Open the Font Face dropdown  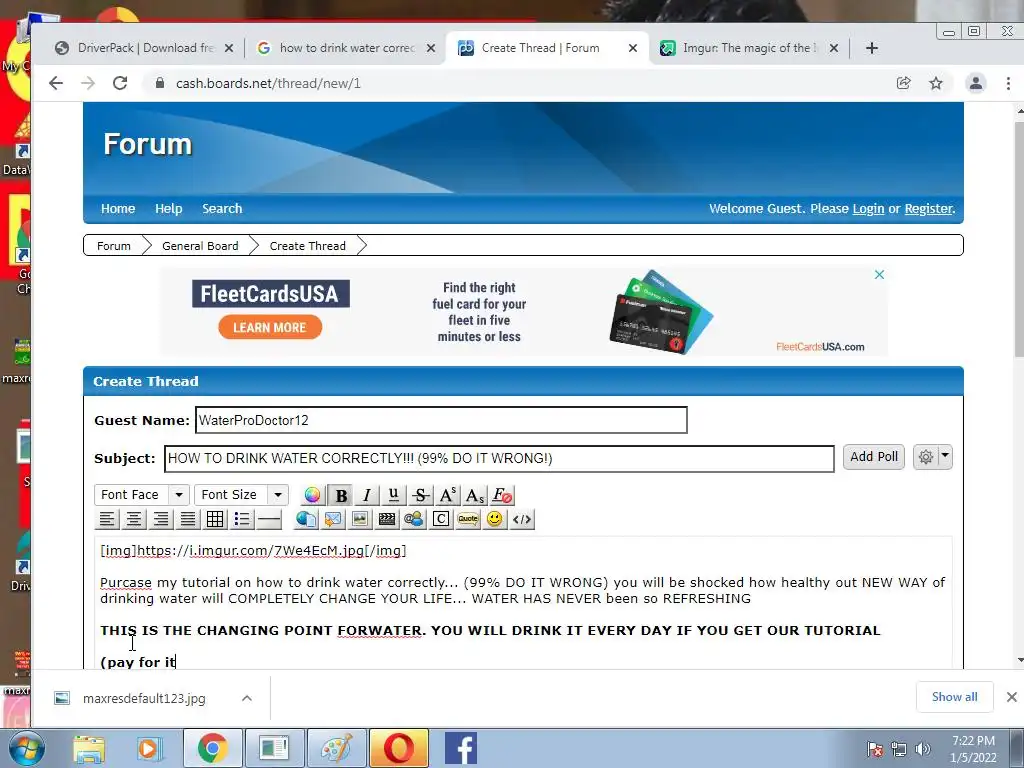click(x=142, y=494)
